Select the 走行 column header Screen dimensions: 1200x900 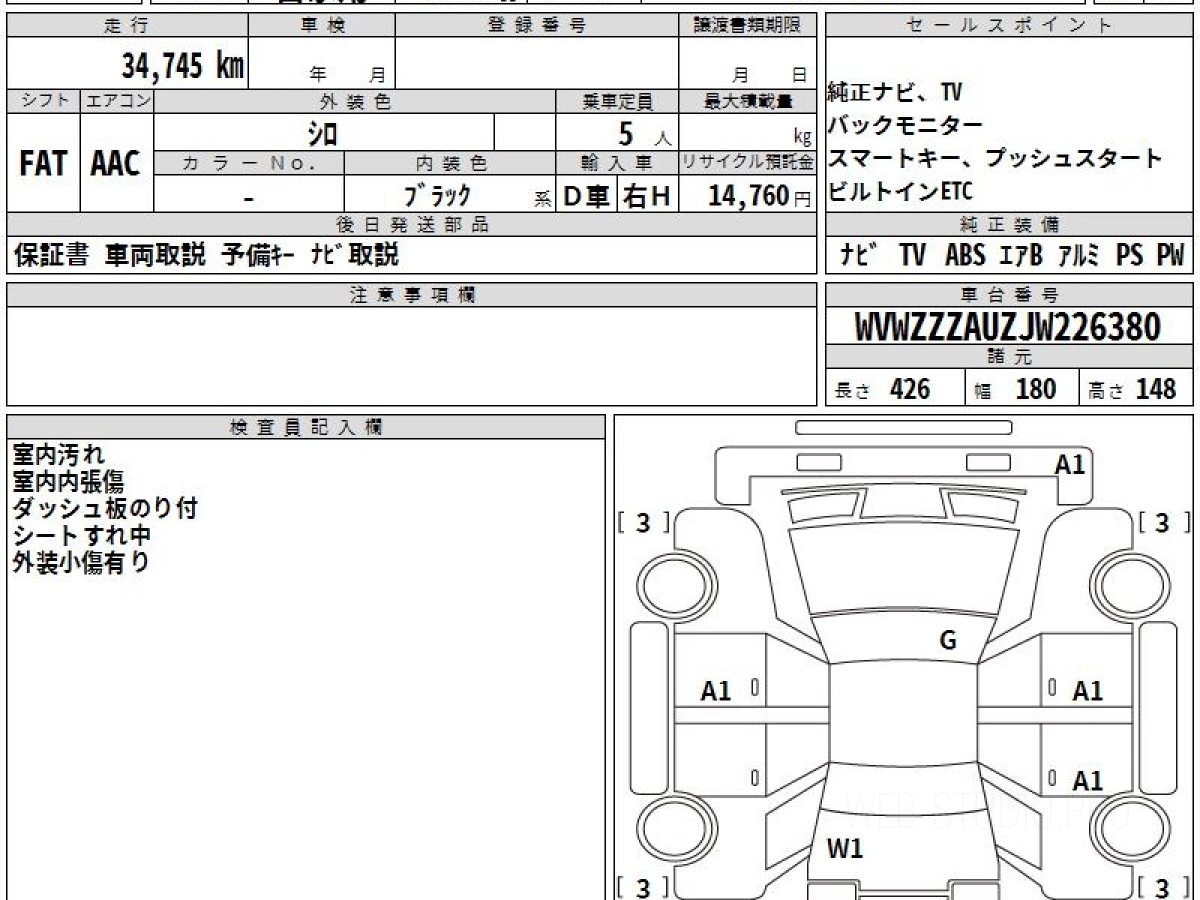pos(127,27)
